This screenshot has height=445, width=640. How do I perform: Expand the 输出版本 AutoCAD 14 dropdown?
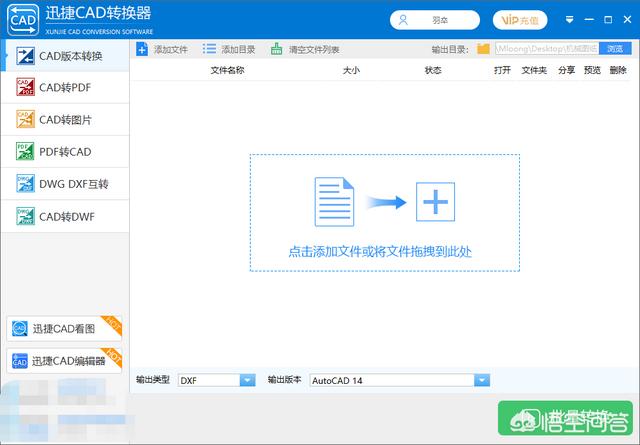481,380
